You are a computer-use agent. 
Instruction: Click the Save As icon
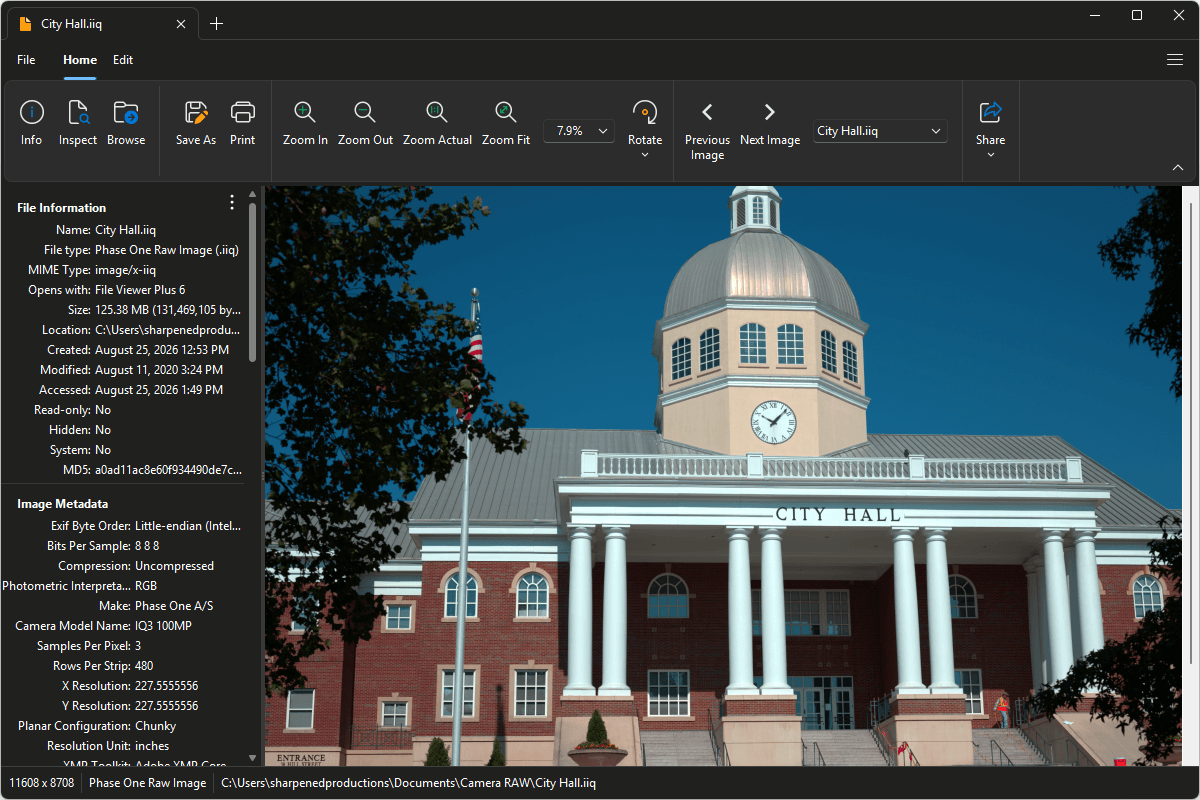point(196,112)
